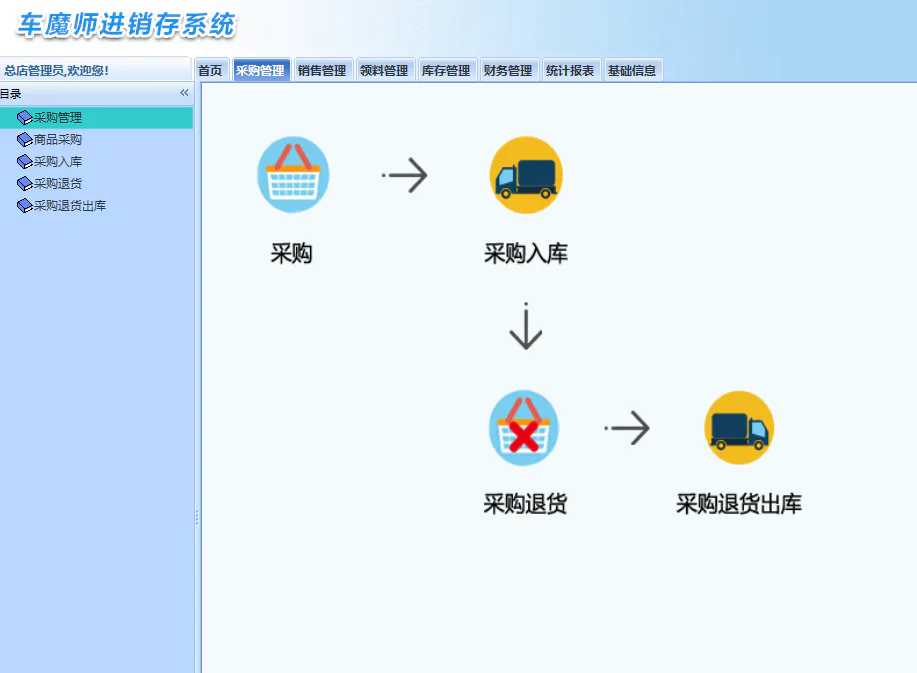
Task: Switch to the 销售管理 tab
Action: 322,70
